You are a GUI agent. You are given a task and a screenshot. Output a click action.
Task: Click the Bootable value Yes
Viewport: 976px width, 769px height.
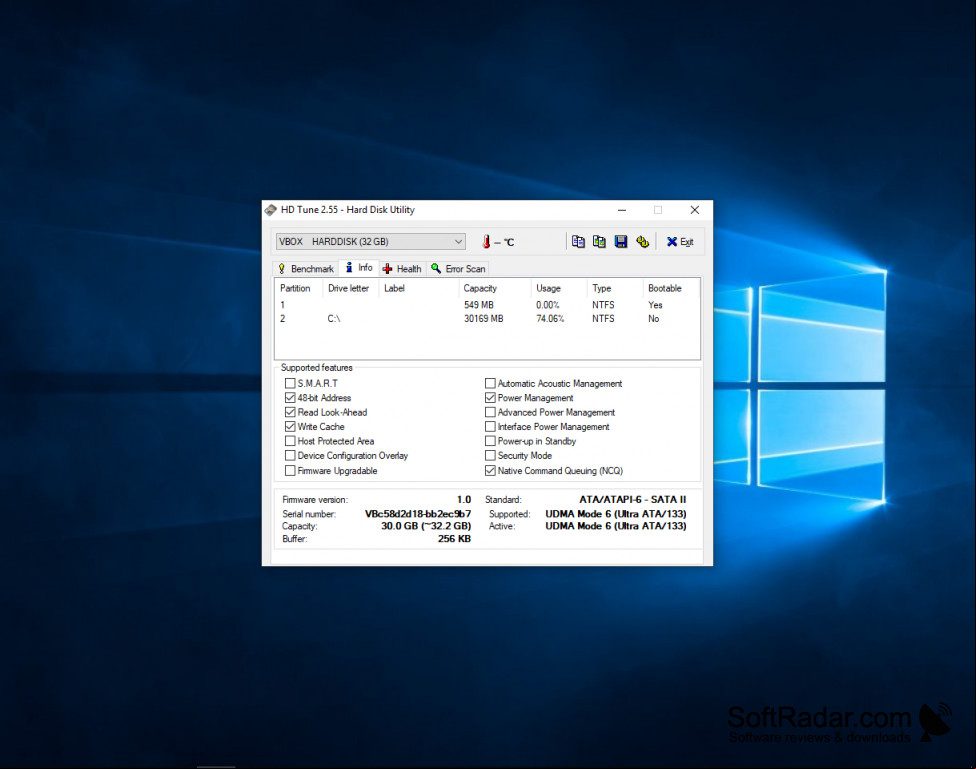pyautogui.click(x=655, y=305)
